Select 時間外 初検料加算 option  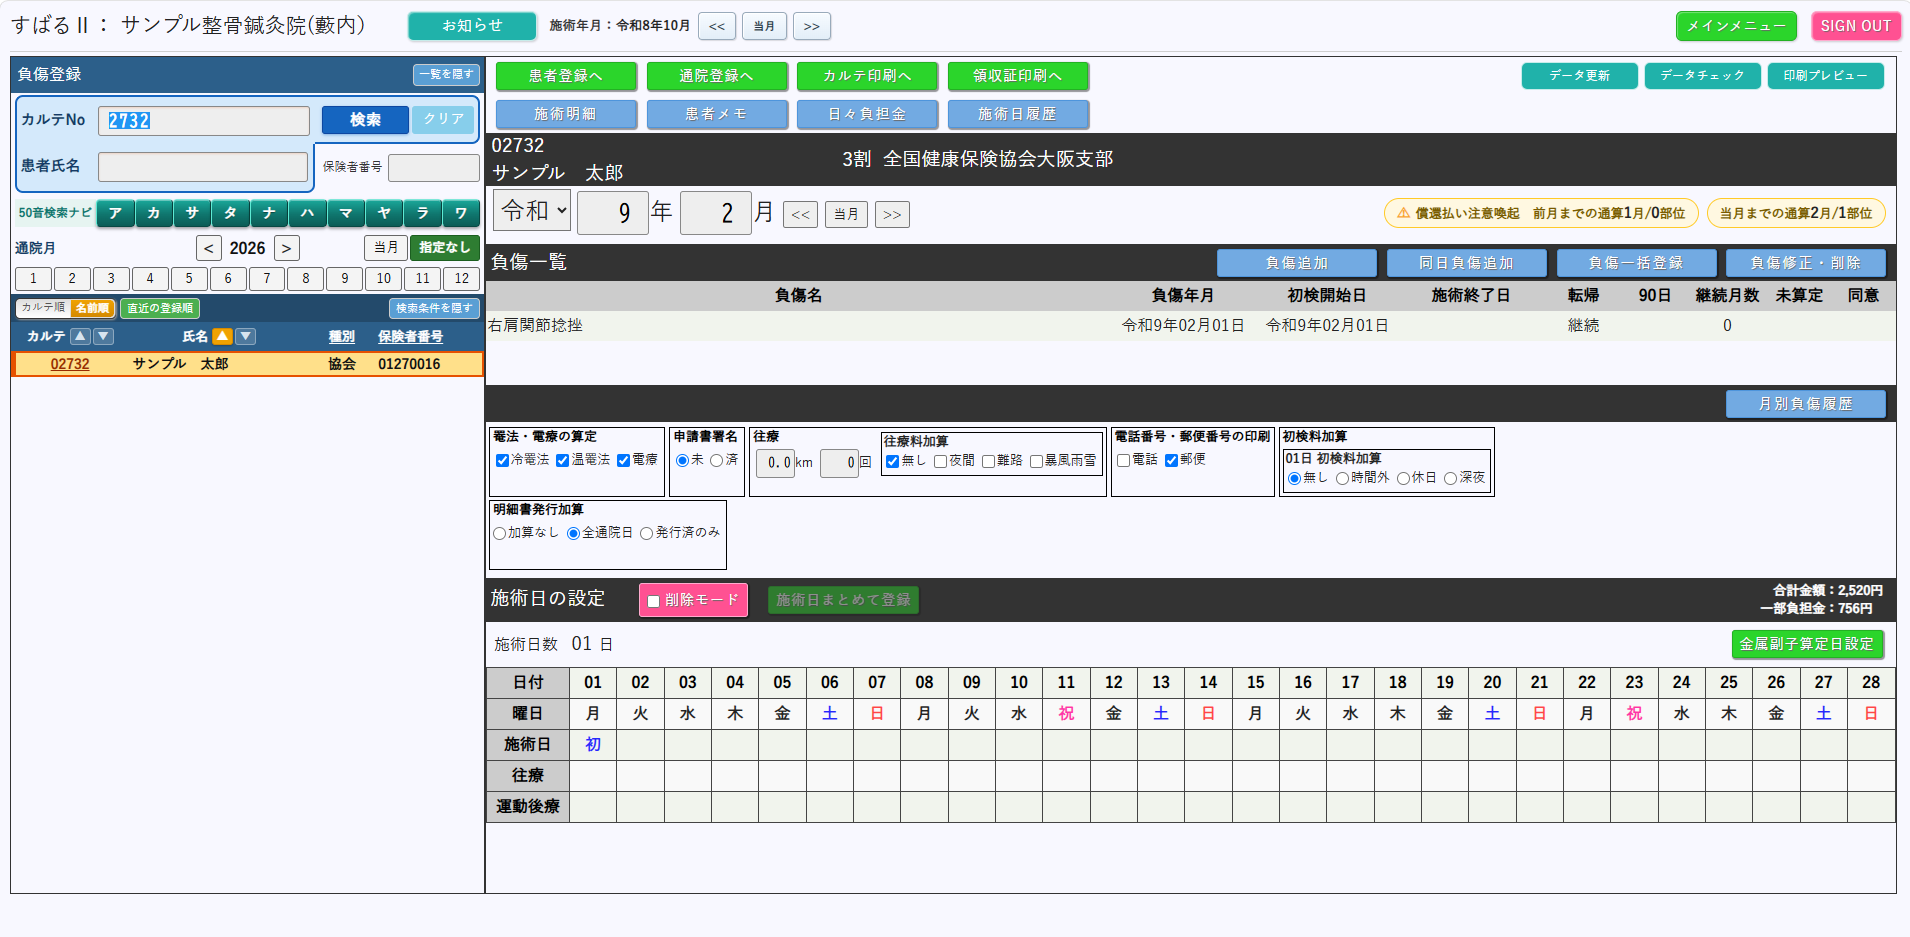point(1342,479)
